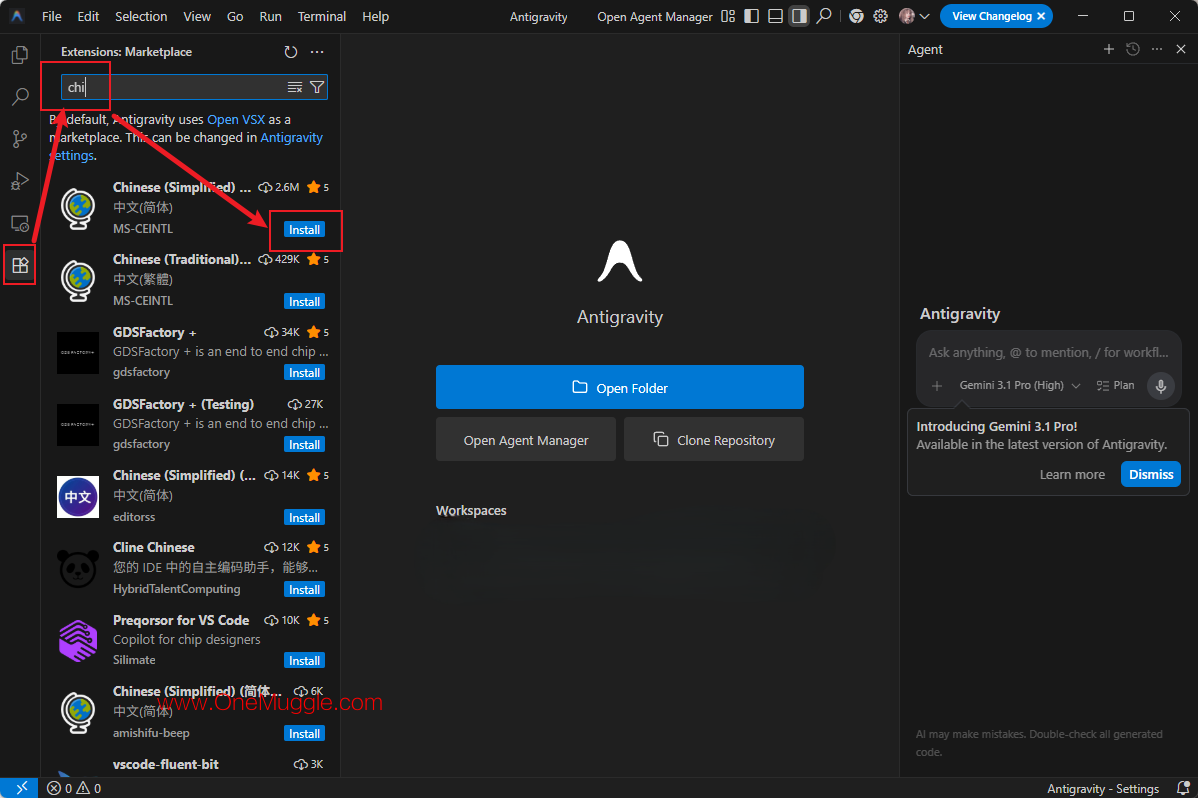Open the Run menu
1198x798 pixels.
(x=270, y=16)
